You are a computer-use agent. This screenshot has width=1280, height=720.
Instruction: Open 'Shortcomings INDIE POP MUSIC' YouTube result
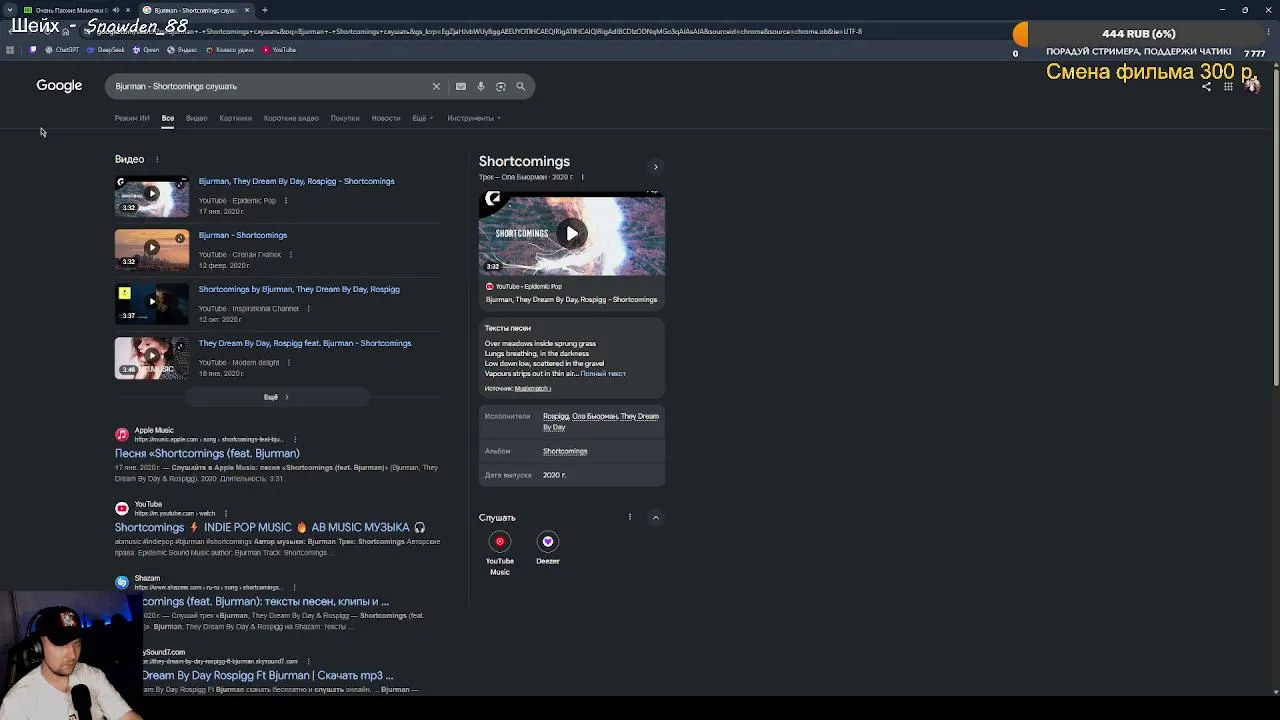click(x=270, y=527)
